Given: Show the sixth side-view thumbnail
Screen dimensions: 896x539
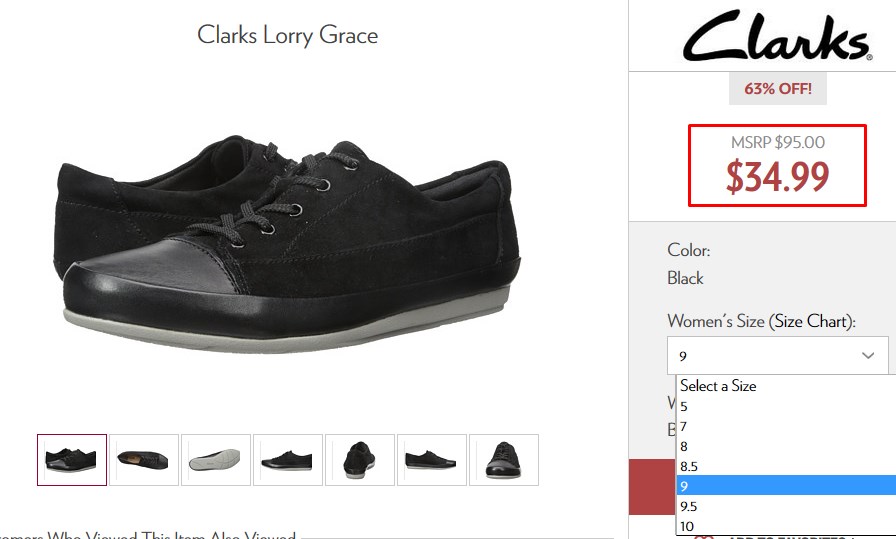Looking at the screenshot, I should (432, 460).
